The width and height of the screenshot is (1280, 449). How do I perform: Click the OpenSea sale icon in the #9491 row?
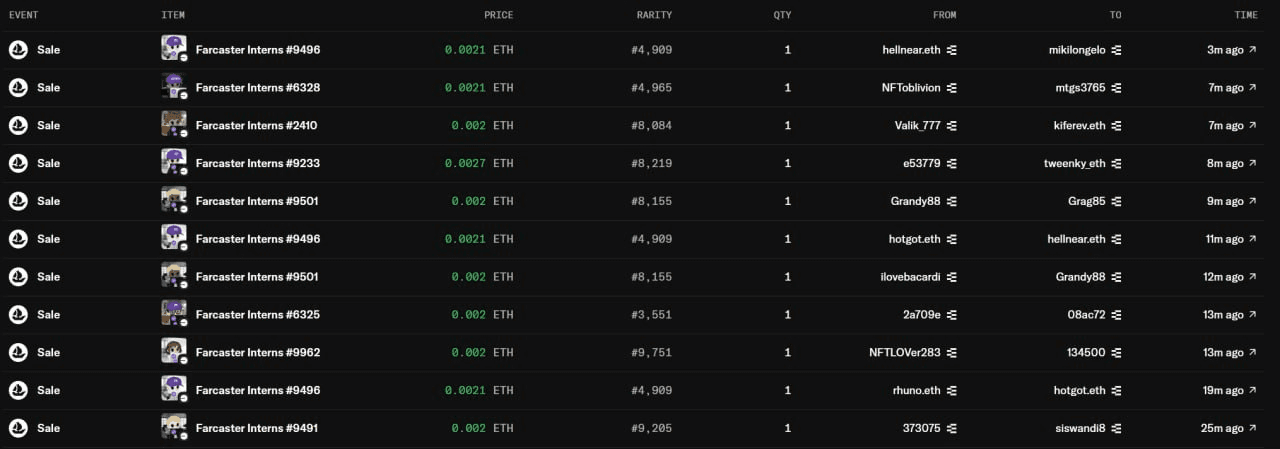[18, 428]
